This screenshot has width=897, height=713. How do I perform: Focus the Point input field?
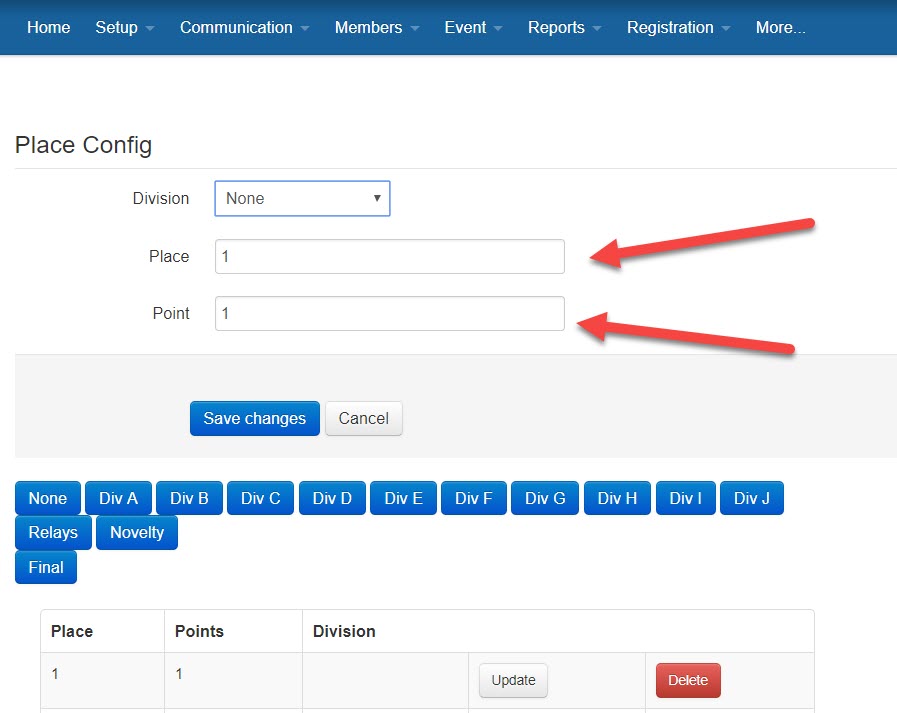(x=390, y=314)
